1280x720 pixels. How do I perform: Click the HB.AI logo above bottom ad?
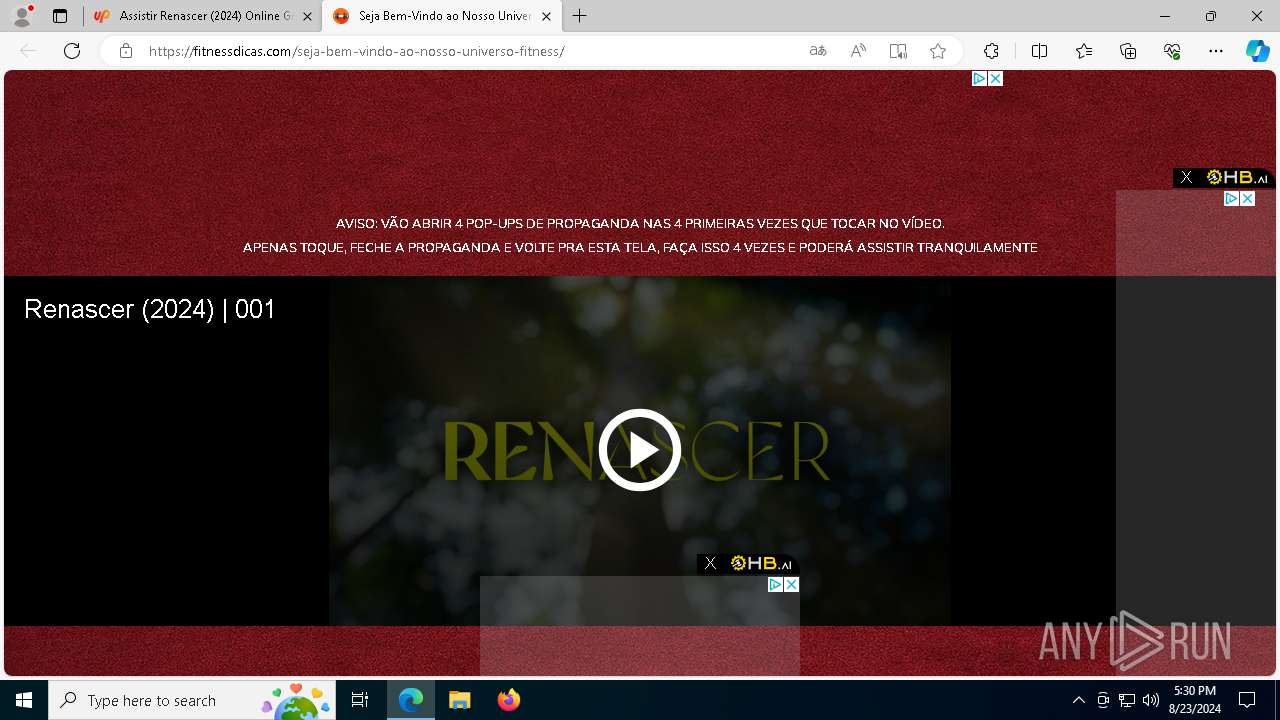point(761,564)
